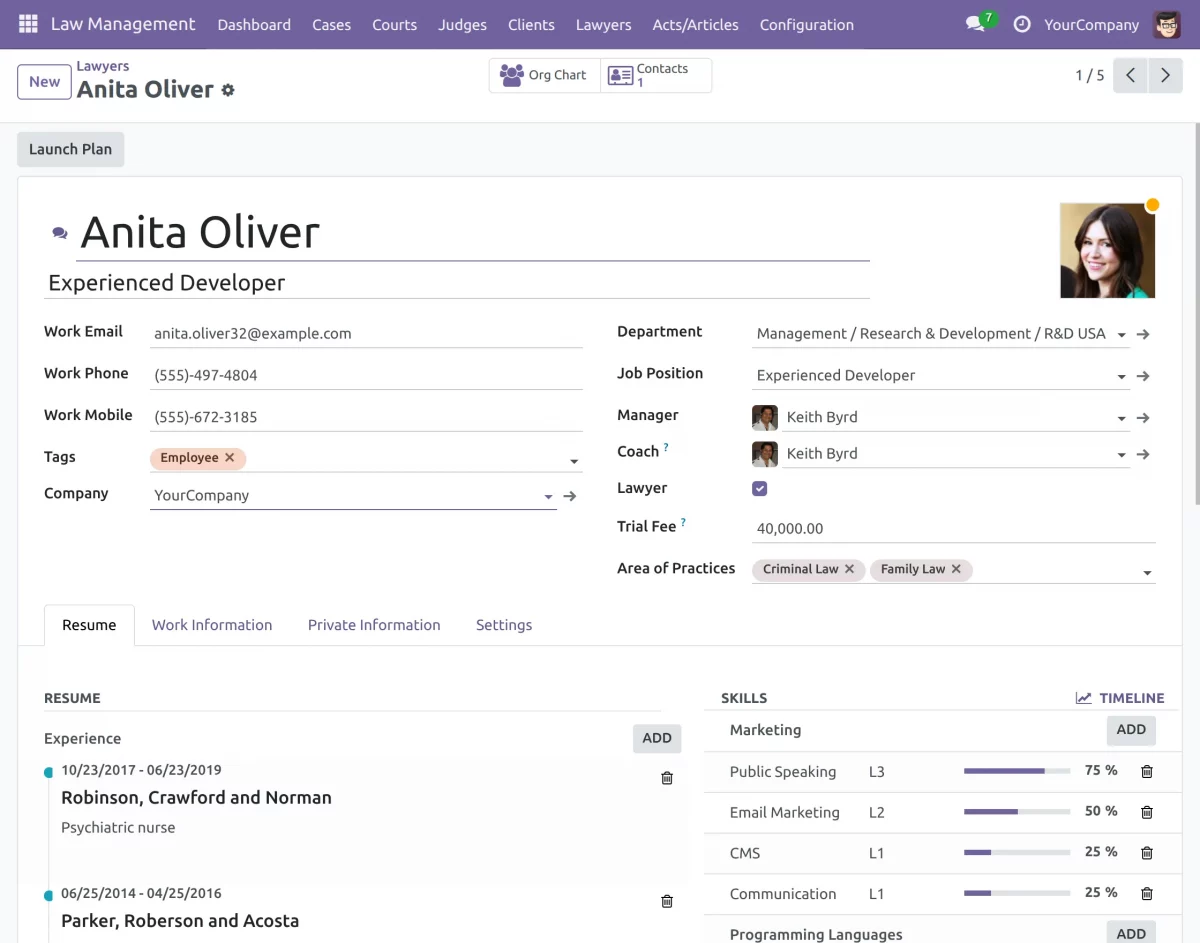1200x943 pixels.
Task: Open the Company dropdown
Action: tap(548, 496)
